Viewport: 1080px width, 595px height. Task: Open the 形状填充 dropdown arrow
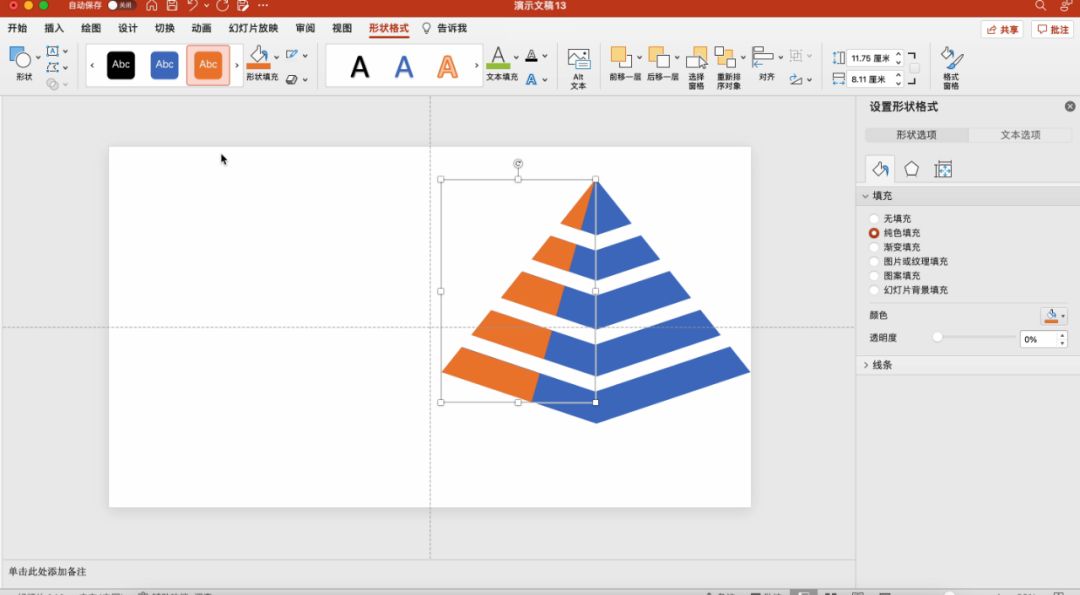[x=277, y=57]
